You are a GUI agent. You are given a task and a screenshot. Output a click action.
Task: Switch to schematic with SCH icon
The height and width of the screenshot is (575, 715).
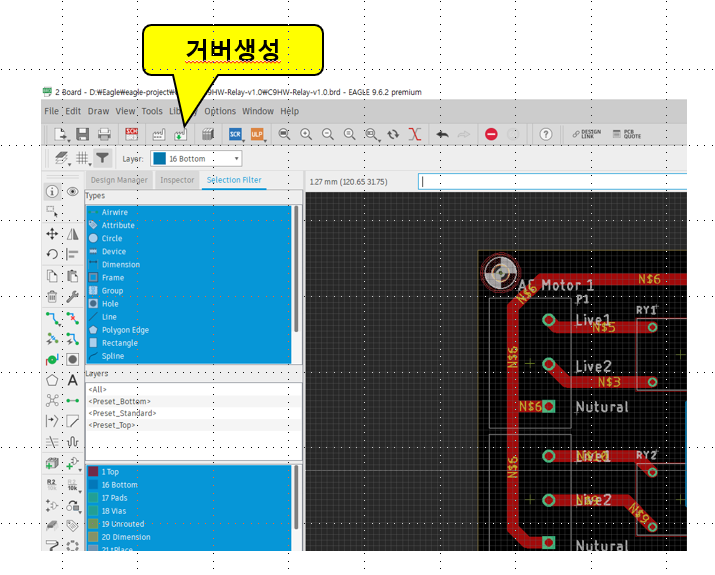tap(131, 133)
